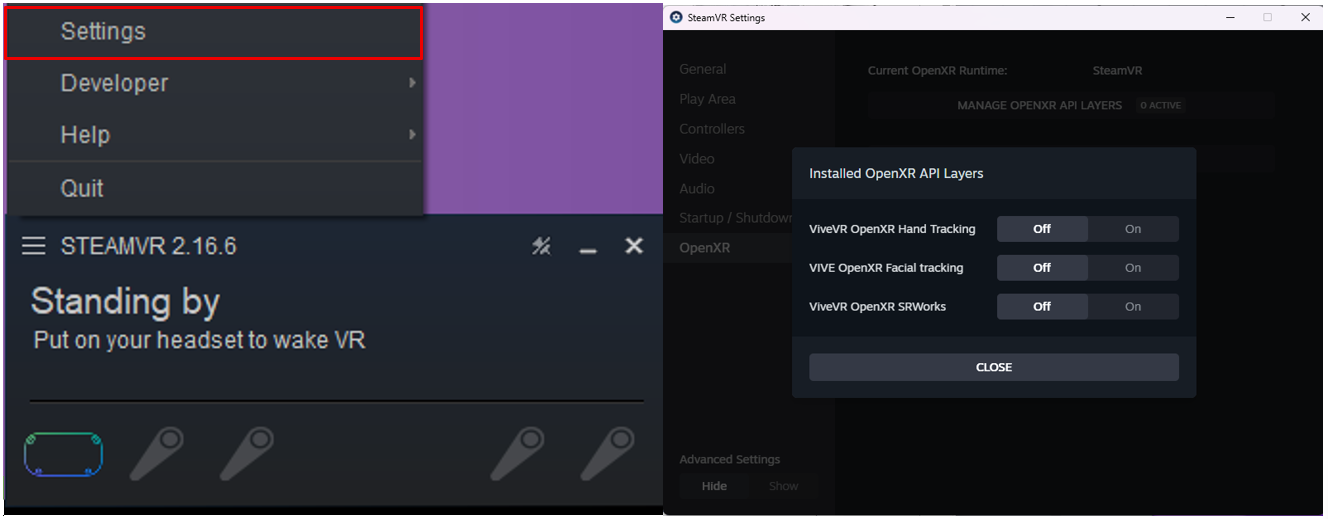Viewport: 1328px width, 519px height.
Task: Close the SteamVR Settings window
Action: pyautogui.click(x=1305, y=17)
